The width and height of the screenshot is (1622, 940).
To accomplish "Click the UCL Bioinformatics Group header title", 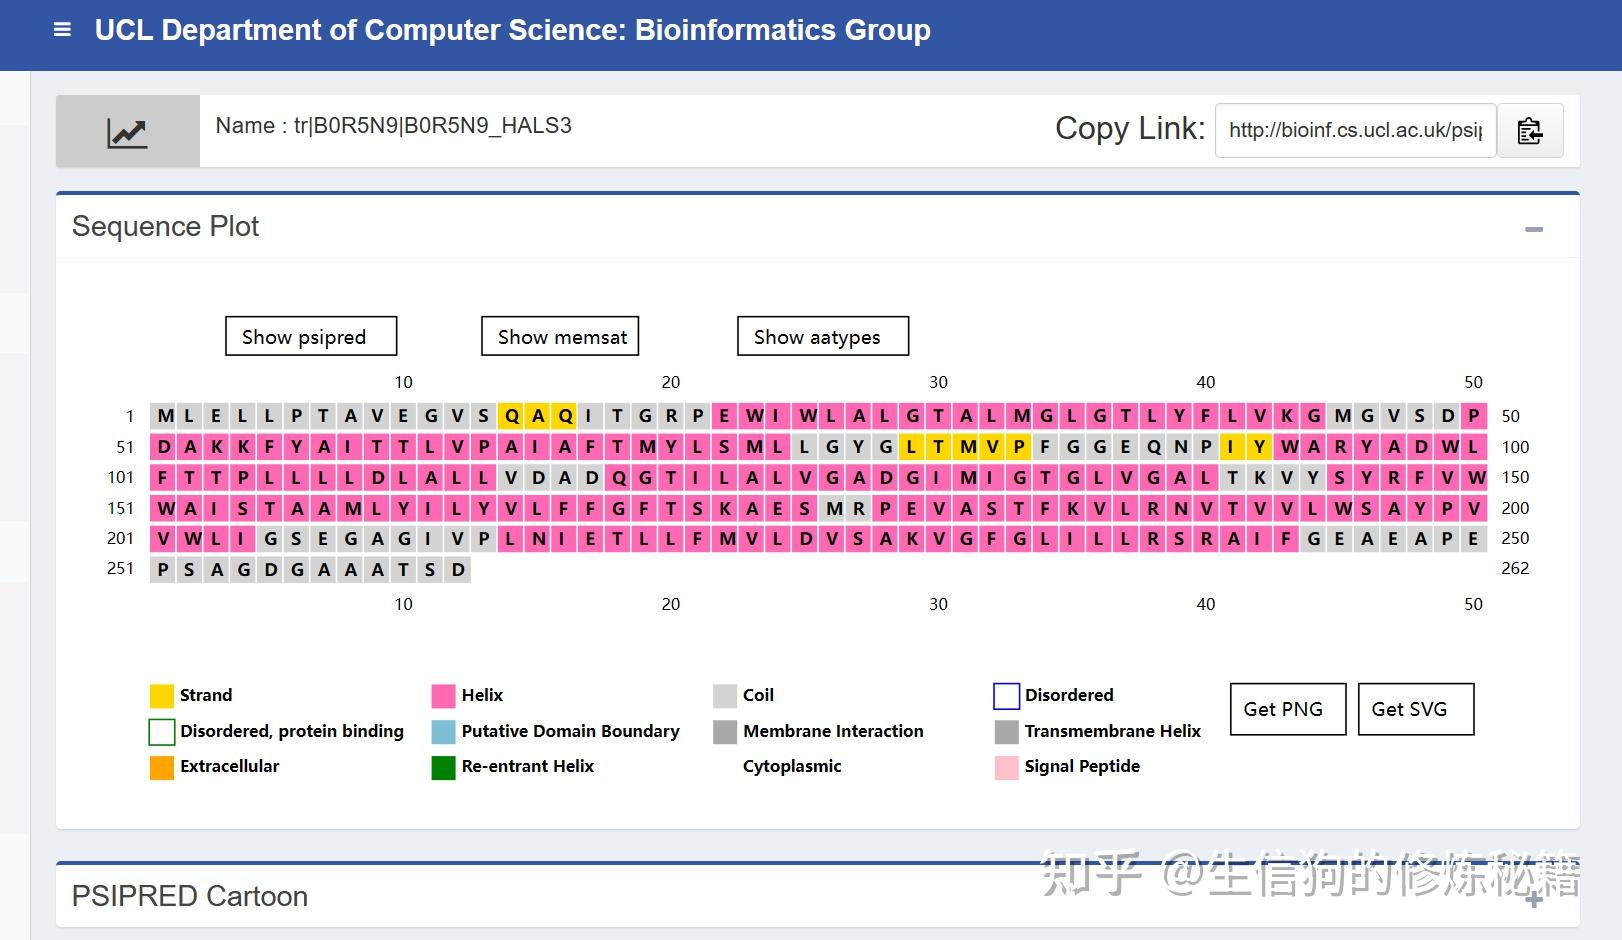I will point(512,30).
